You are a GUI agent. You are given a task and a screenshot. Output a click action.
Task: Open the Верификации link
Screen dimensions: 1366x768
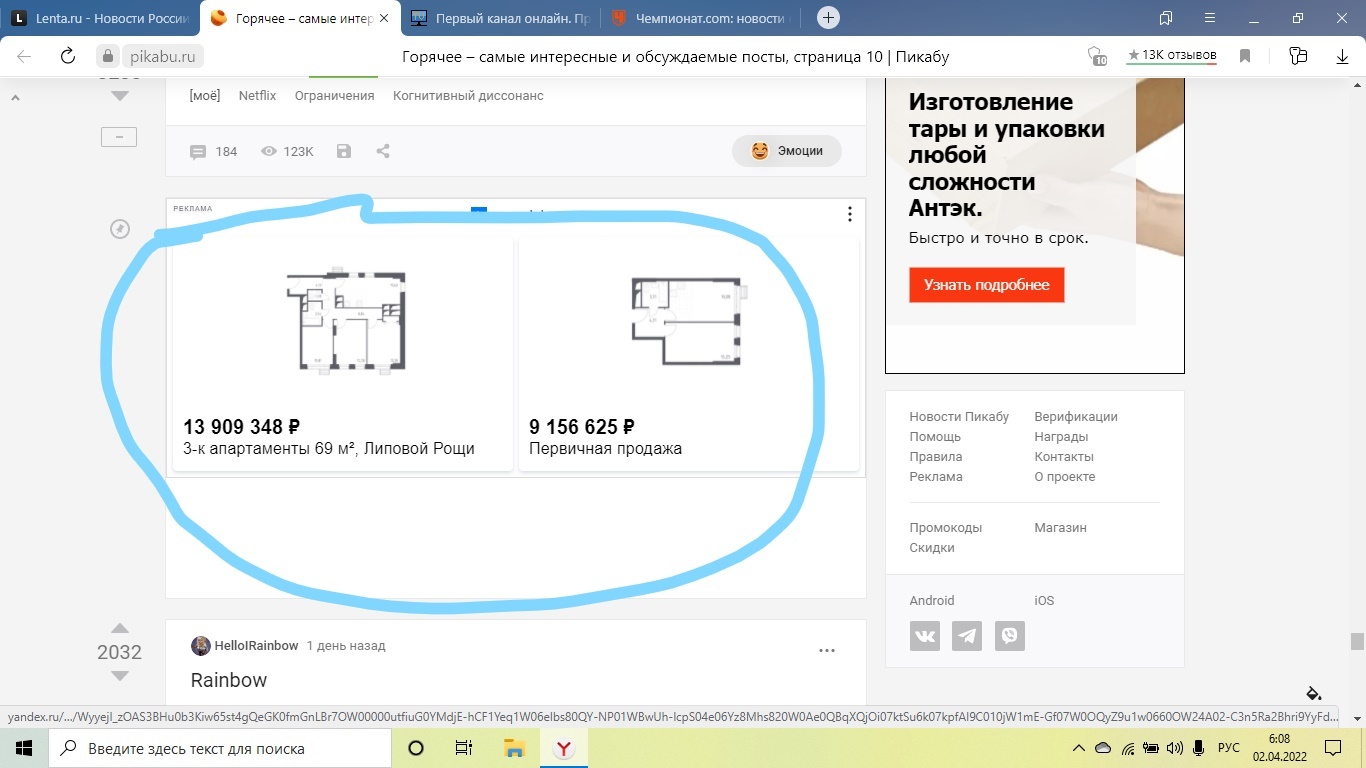click(1076, 417)
